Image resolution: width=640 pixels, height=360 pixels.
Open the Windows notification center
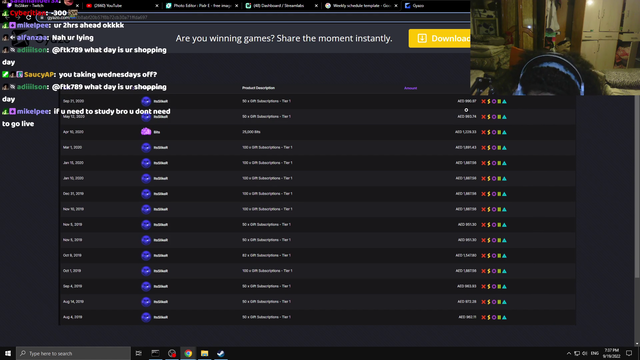629,353
